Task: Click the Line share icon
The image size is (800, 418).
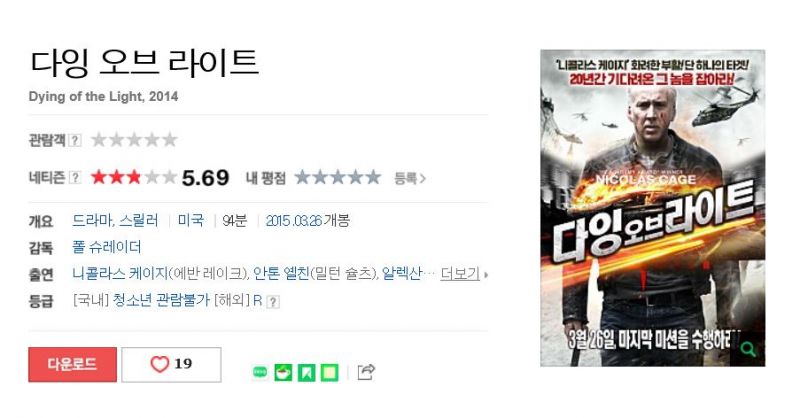Action: tap(260, 373)
